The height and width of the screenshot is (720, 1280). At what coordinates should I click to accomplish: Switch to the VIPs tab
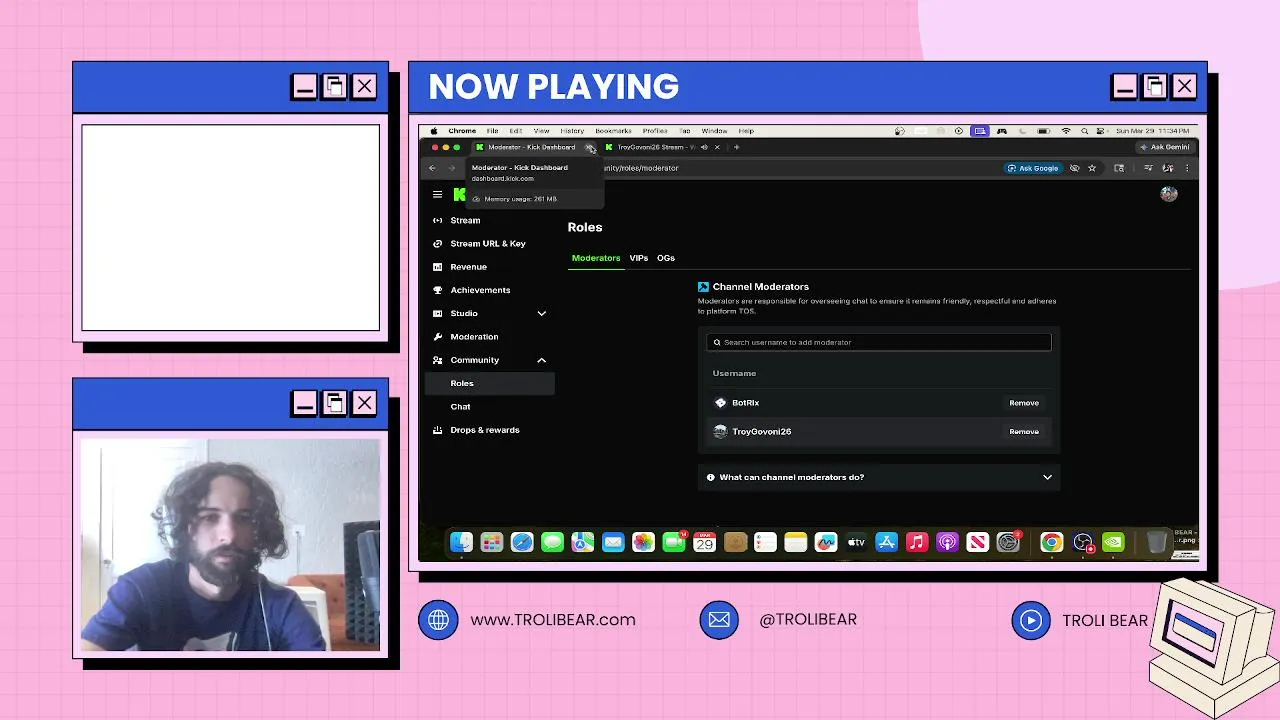pyautogui.click(x=639, y=258)
